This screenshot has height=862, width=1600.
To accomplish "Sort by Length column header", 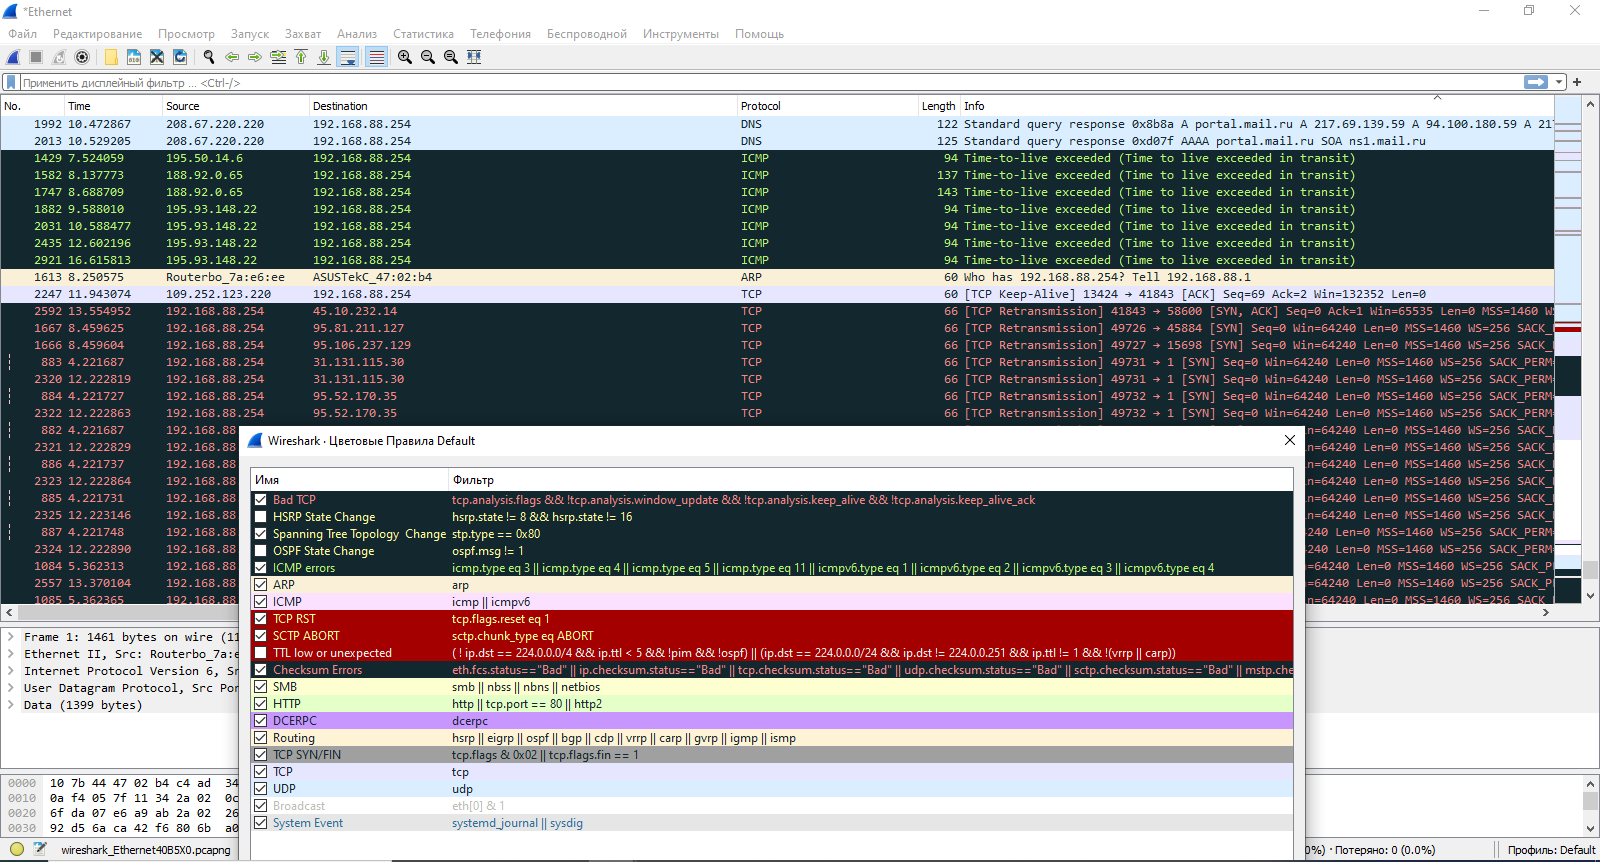I will (939, 106).
